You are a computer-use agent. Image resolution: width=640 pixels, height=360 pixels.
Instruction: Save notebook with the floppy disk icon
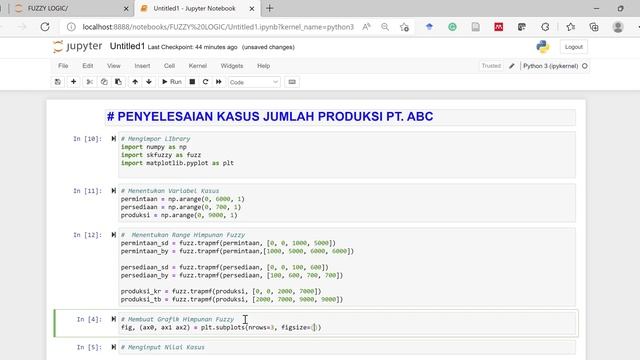point(58,82)
